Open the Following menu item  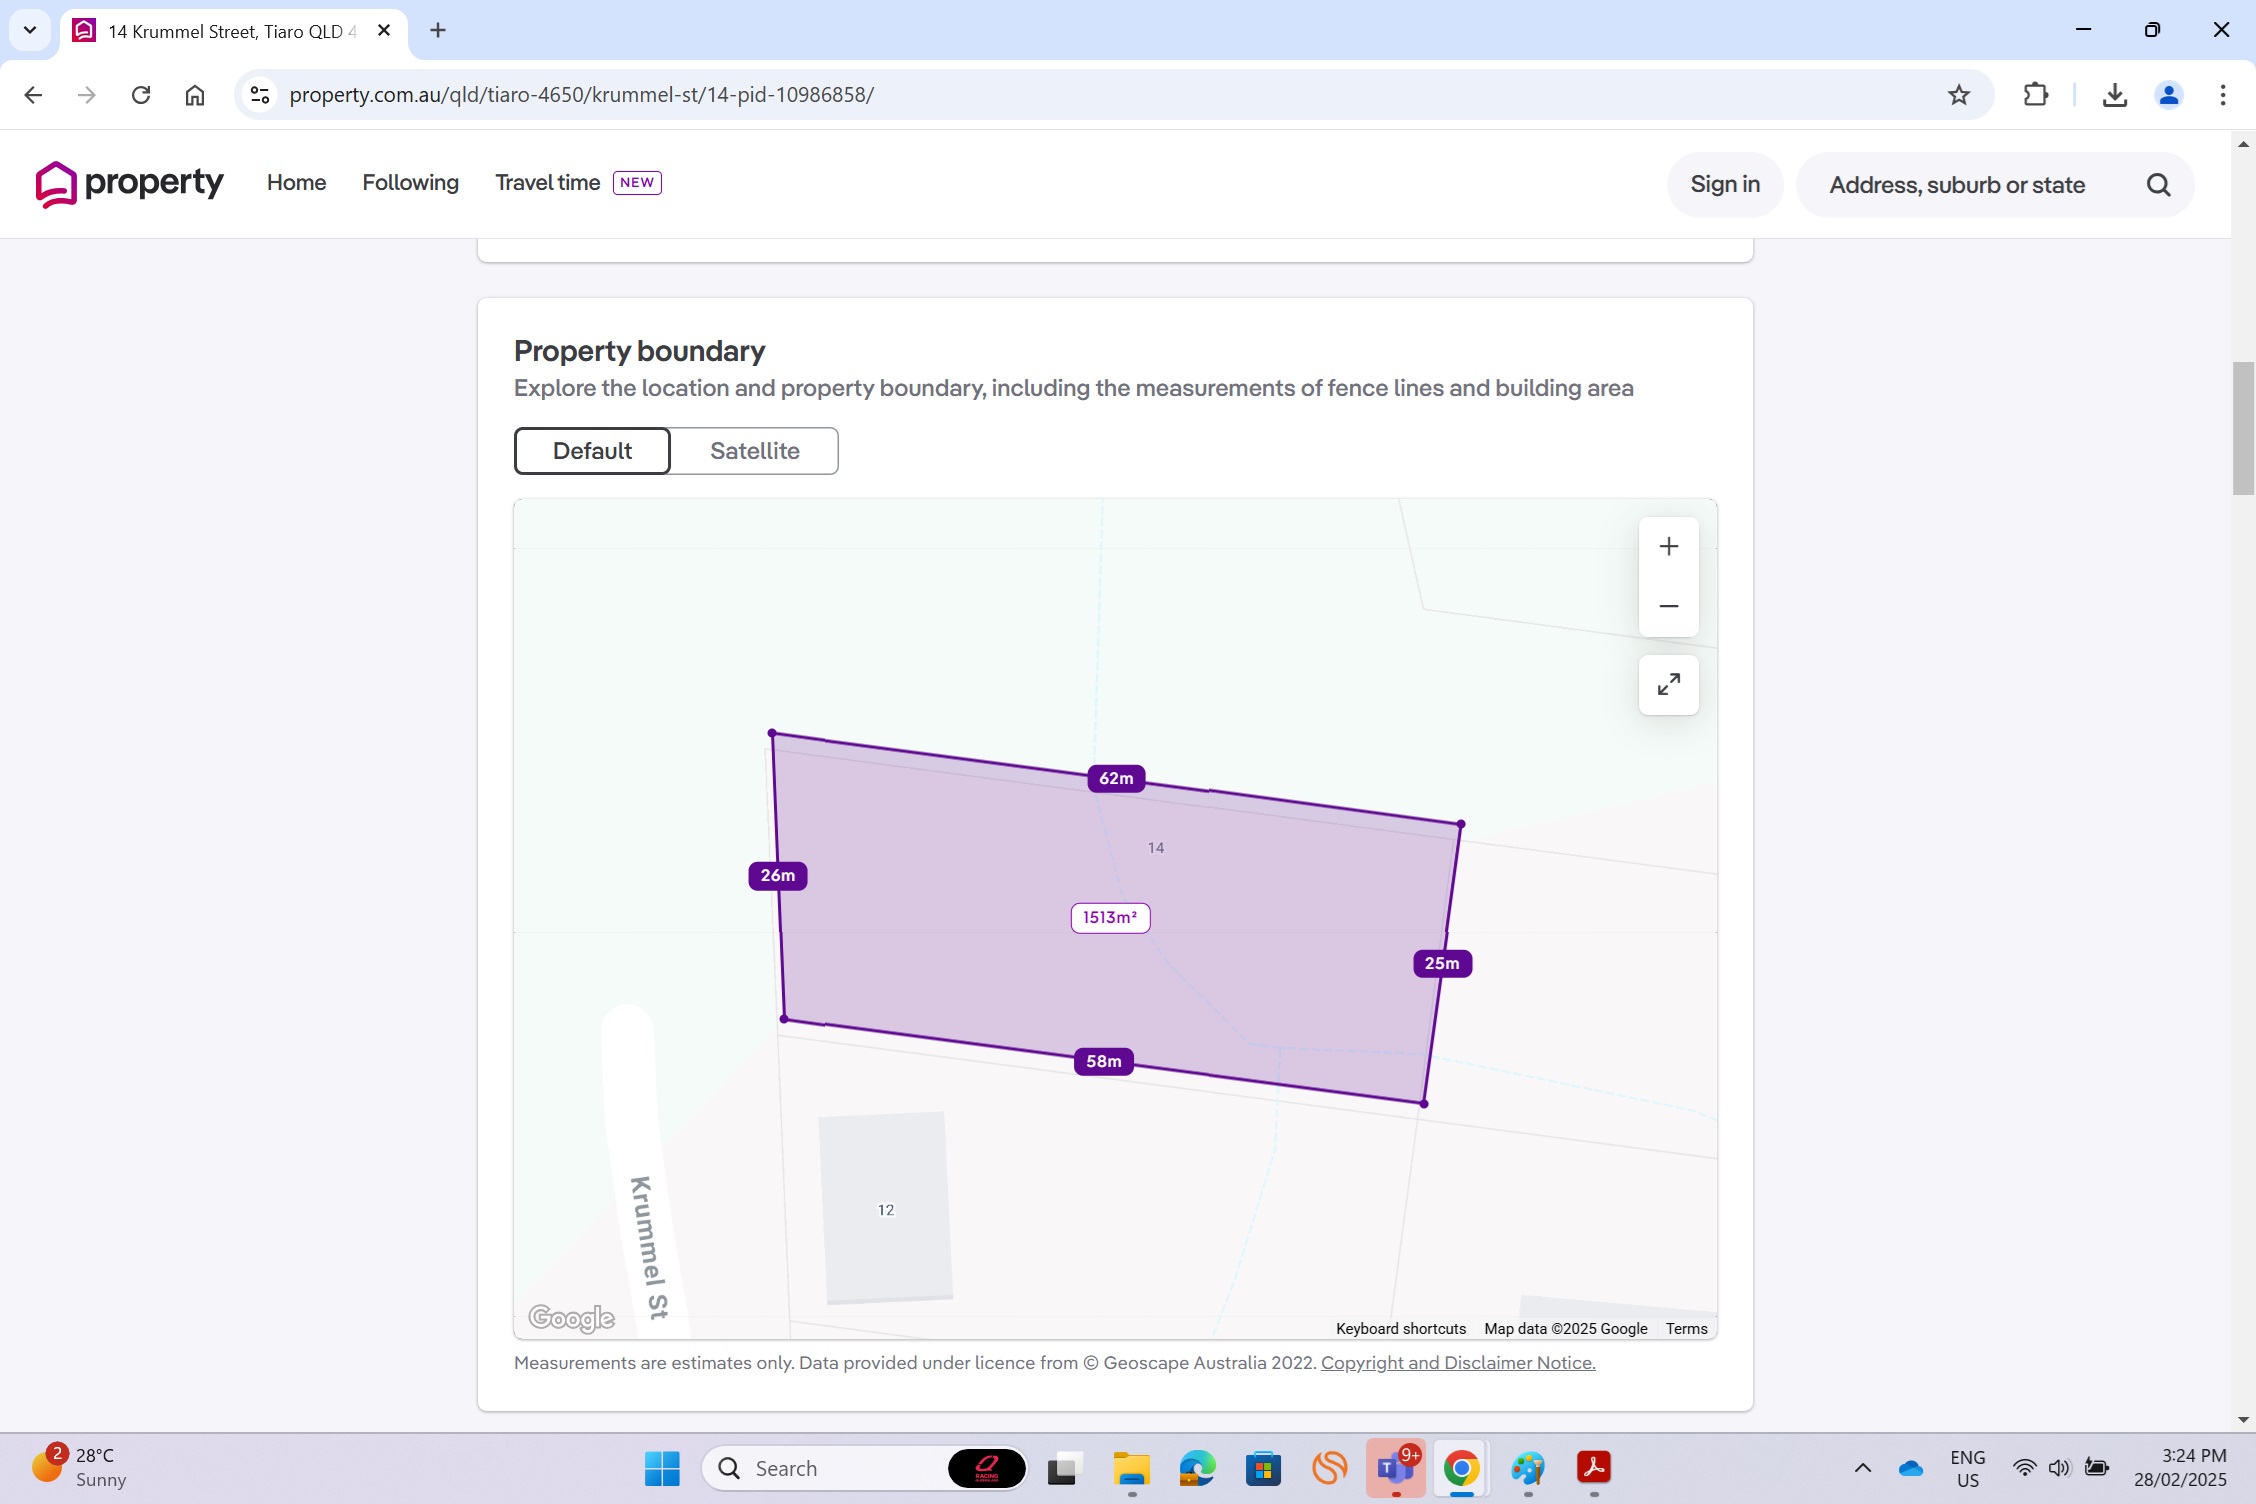[410, 183]
